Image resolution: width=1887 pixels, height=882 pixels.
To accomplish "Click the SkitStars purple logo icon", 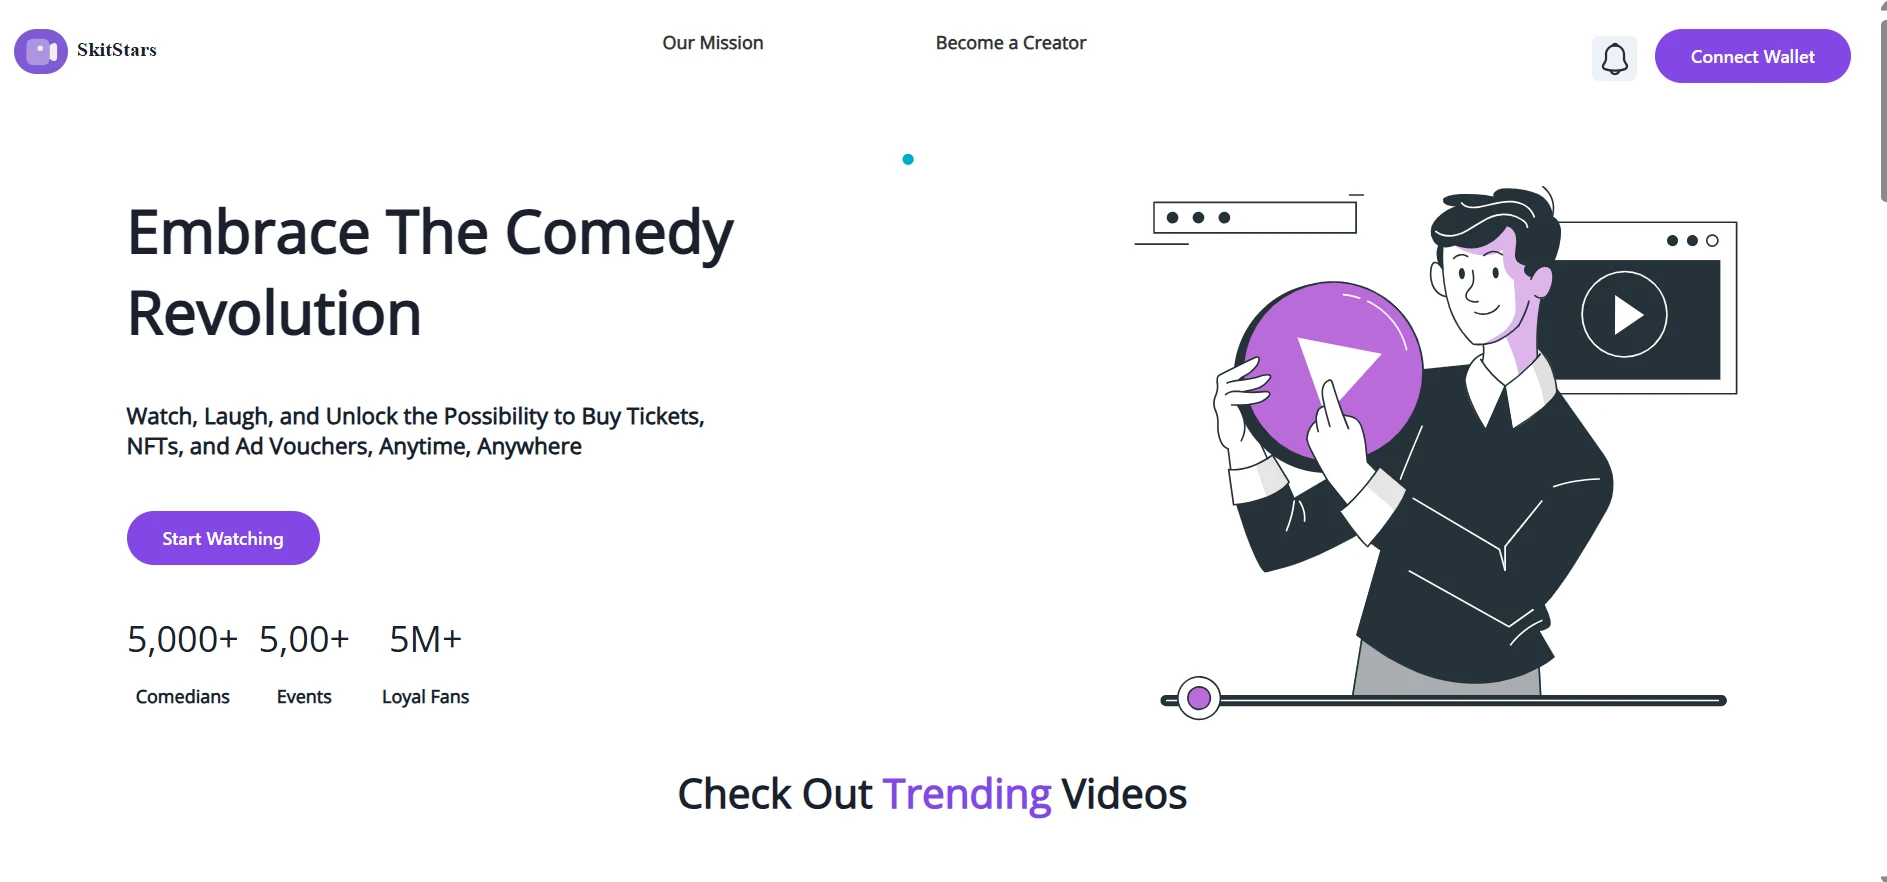I will click(x=41, y=50).
